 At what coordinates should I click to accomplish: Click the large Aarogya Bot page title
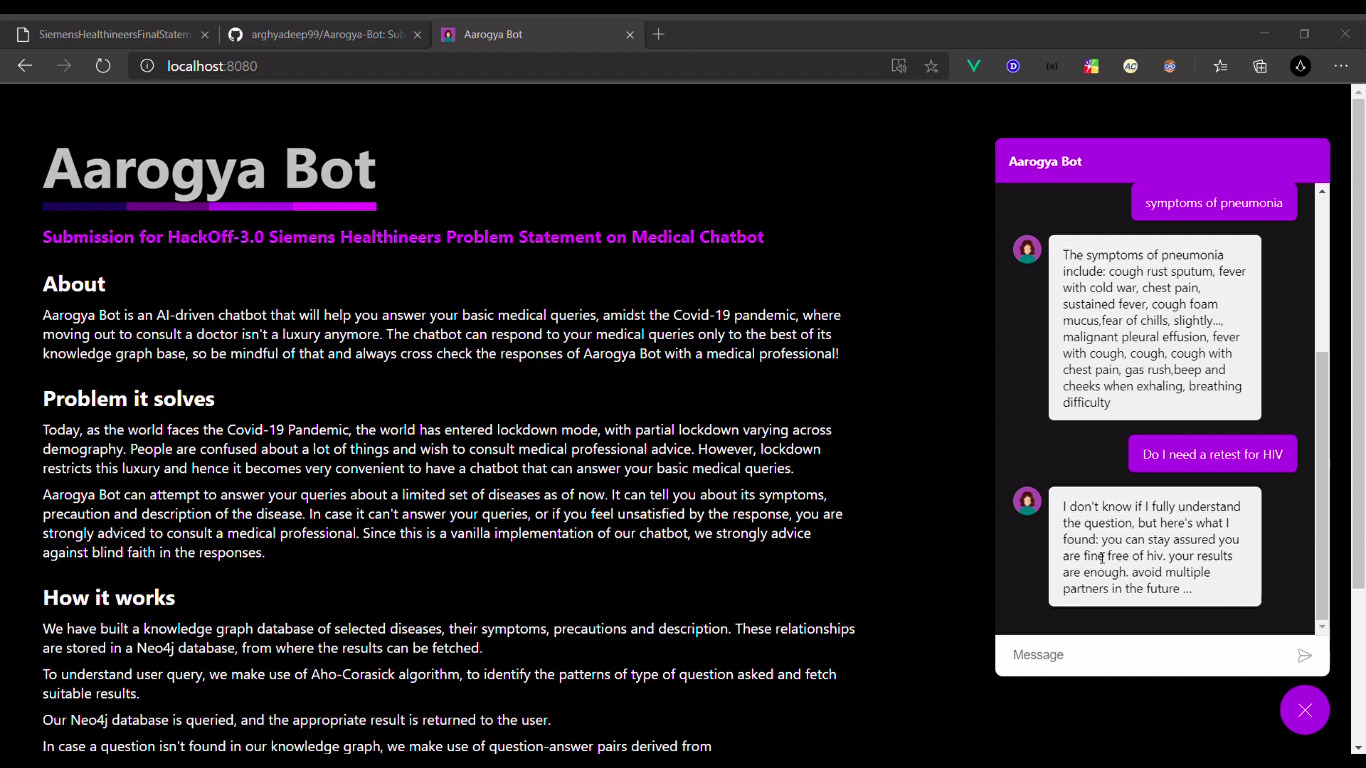[209, 168]
